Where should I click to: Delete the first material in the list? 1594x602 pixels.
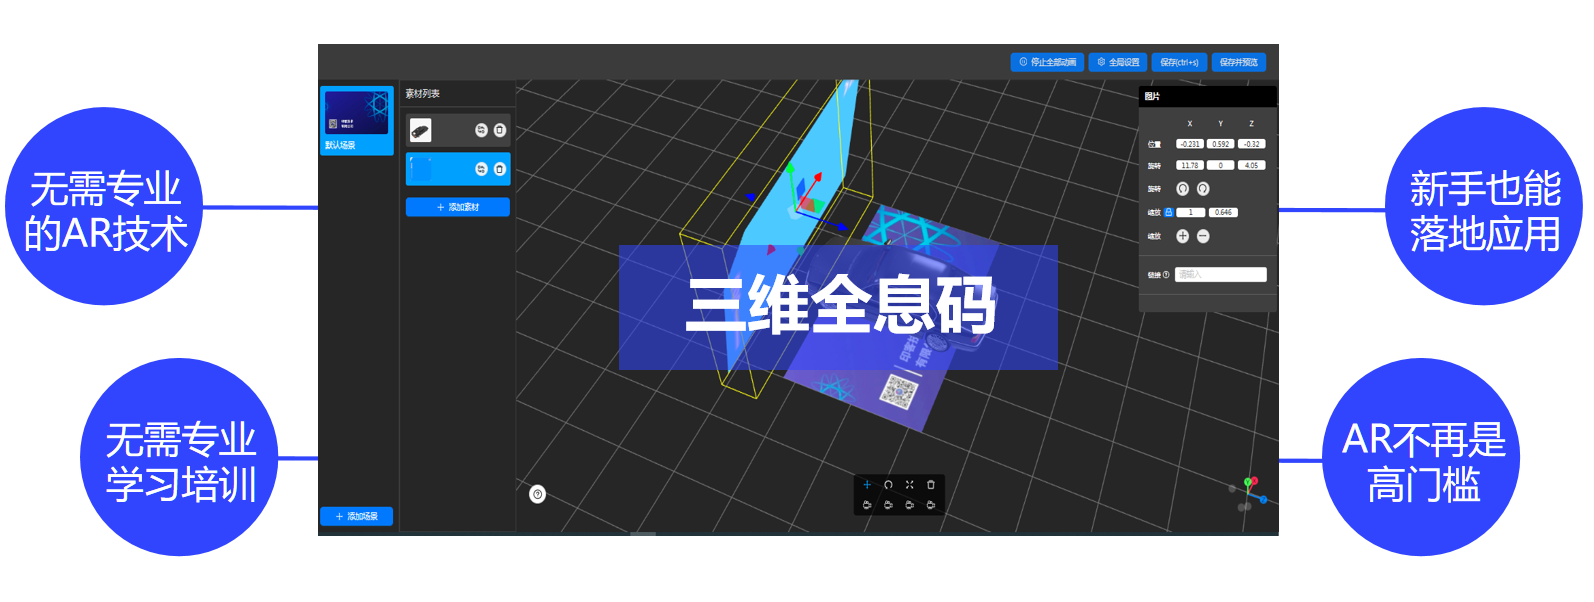(x=500, y=130)
